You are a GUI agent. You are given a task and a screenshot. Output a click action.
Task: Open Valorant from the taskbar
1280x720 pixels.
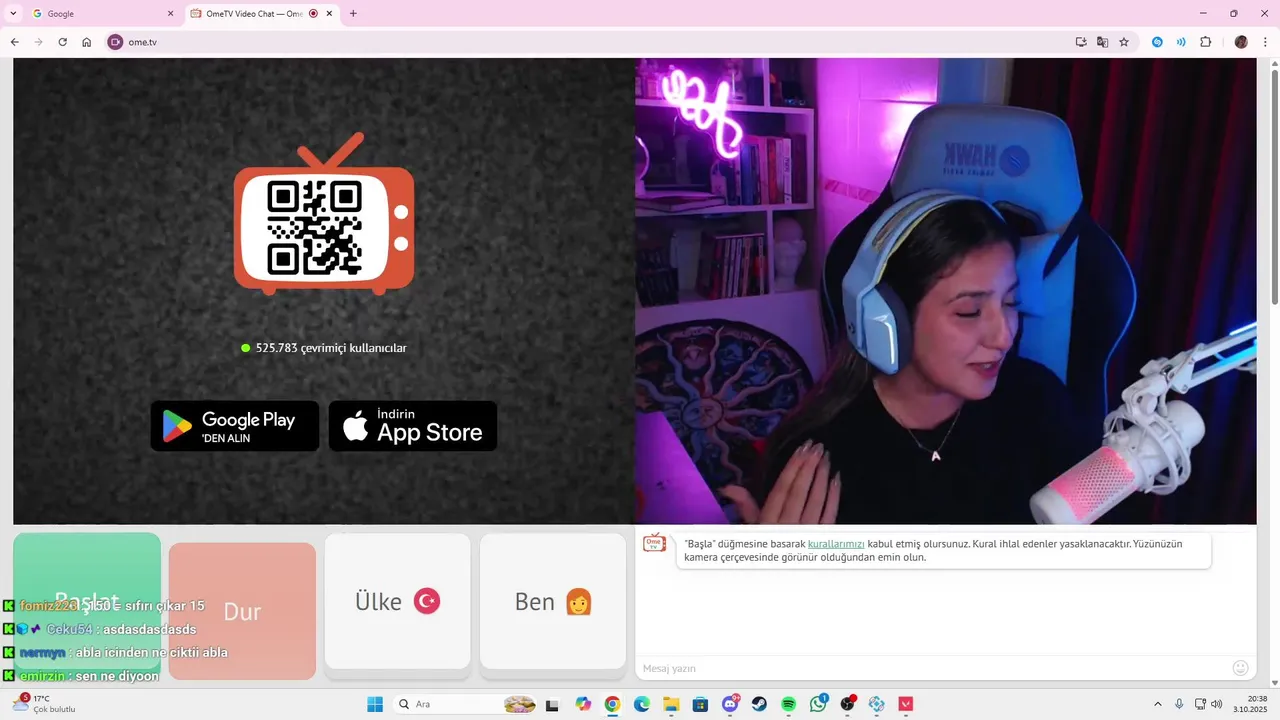pos(906,704)
